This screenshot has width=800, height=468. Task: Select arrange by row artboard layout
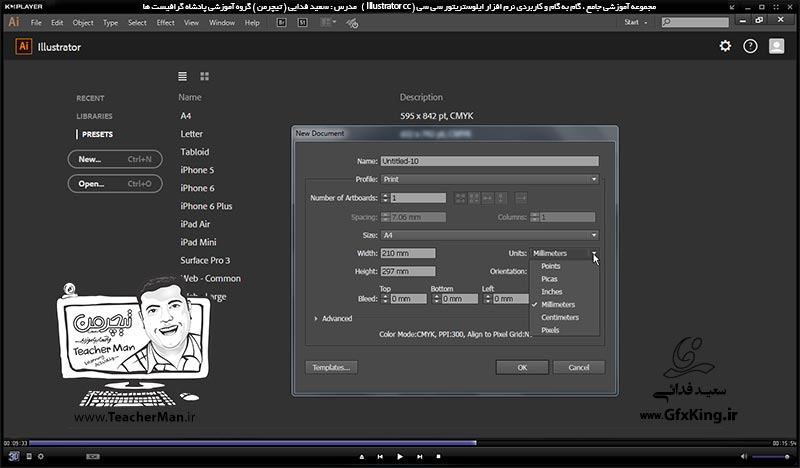tap(488, 198)
